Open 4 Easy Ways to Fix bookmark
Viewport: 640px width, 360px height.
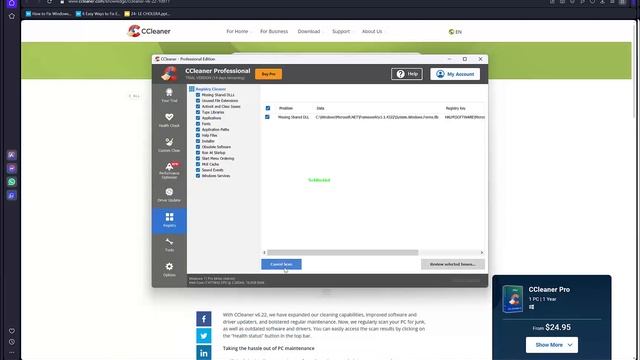(98, 13)
